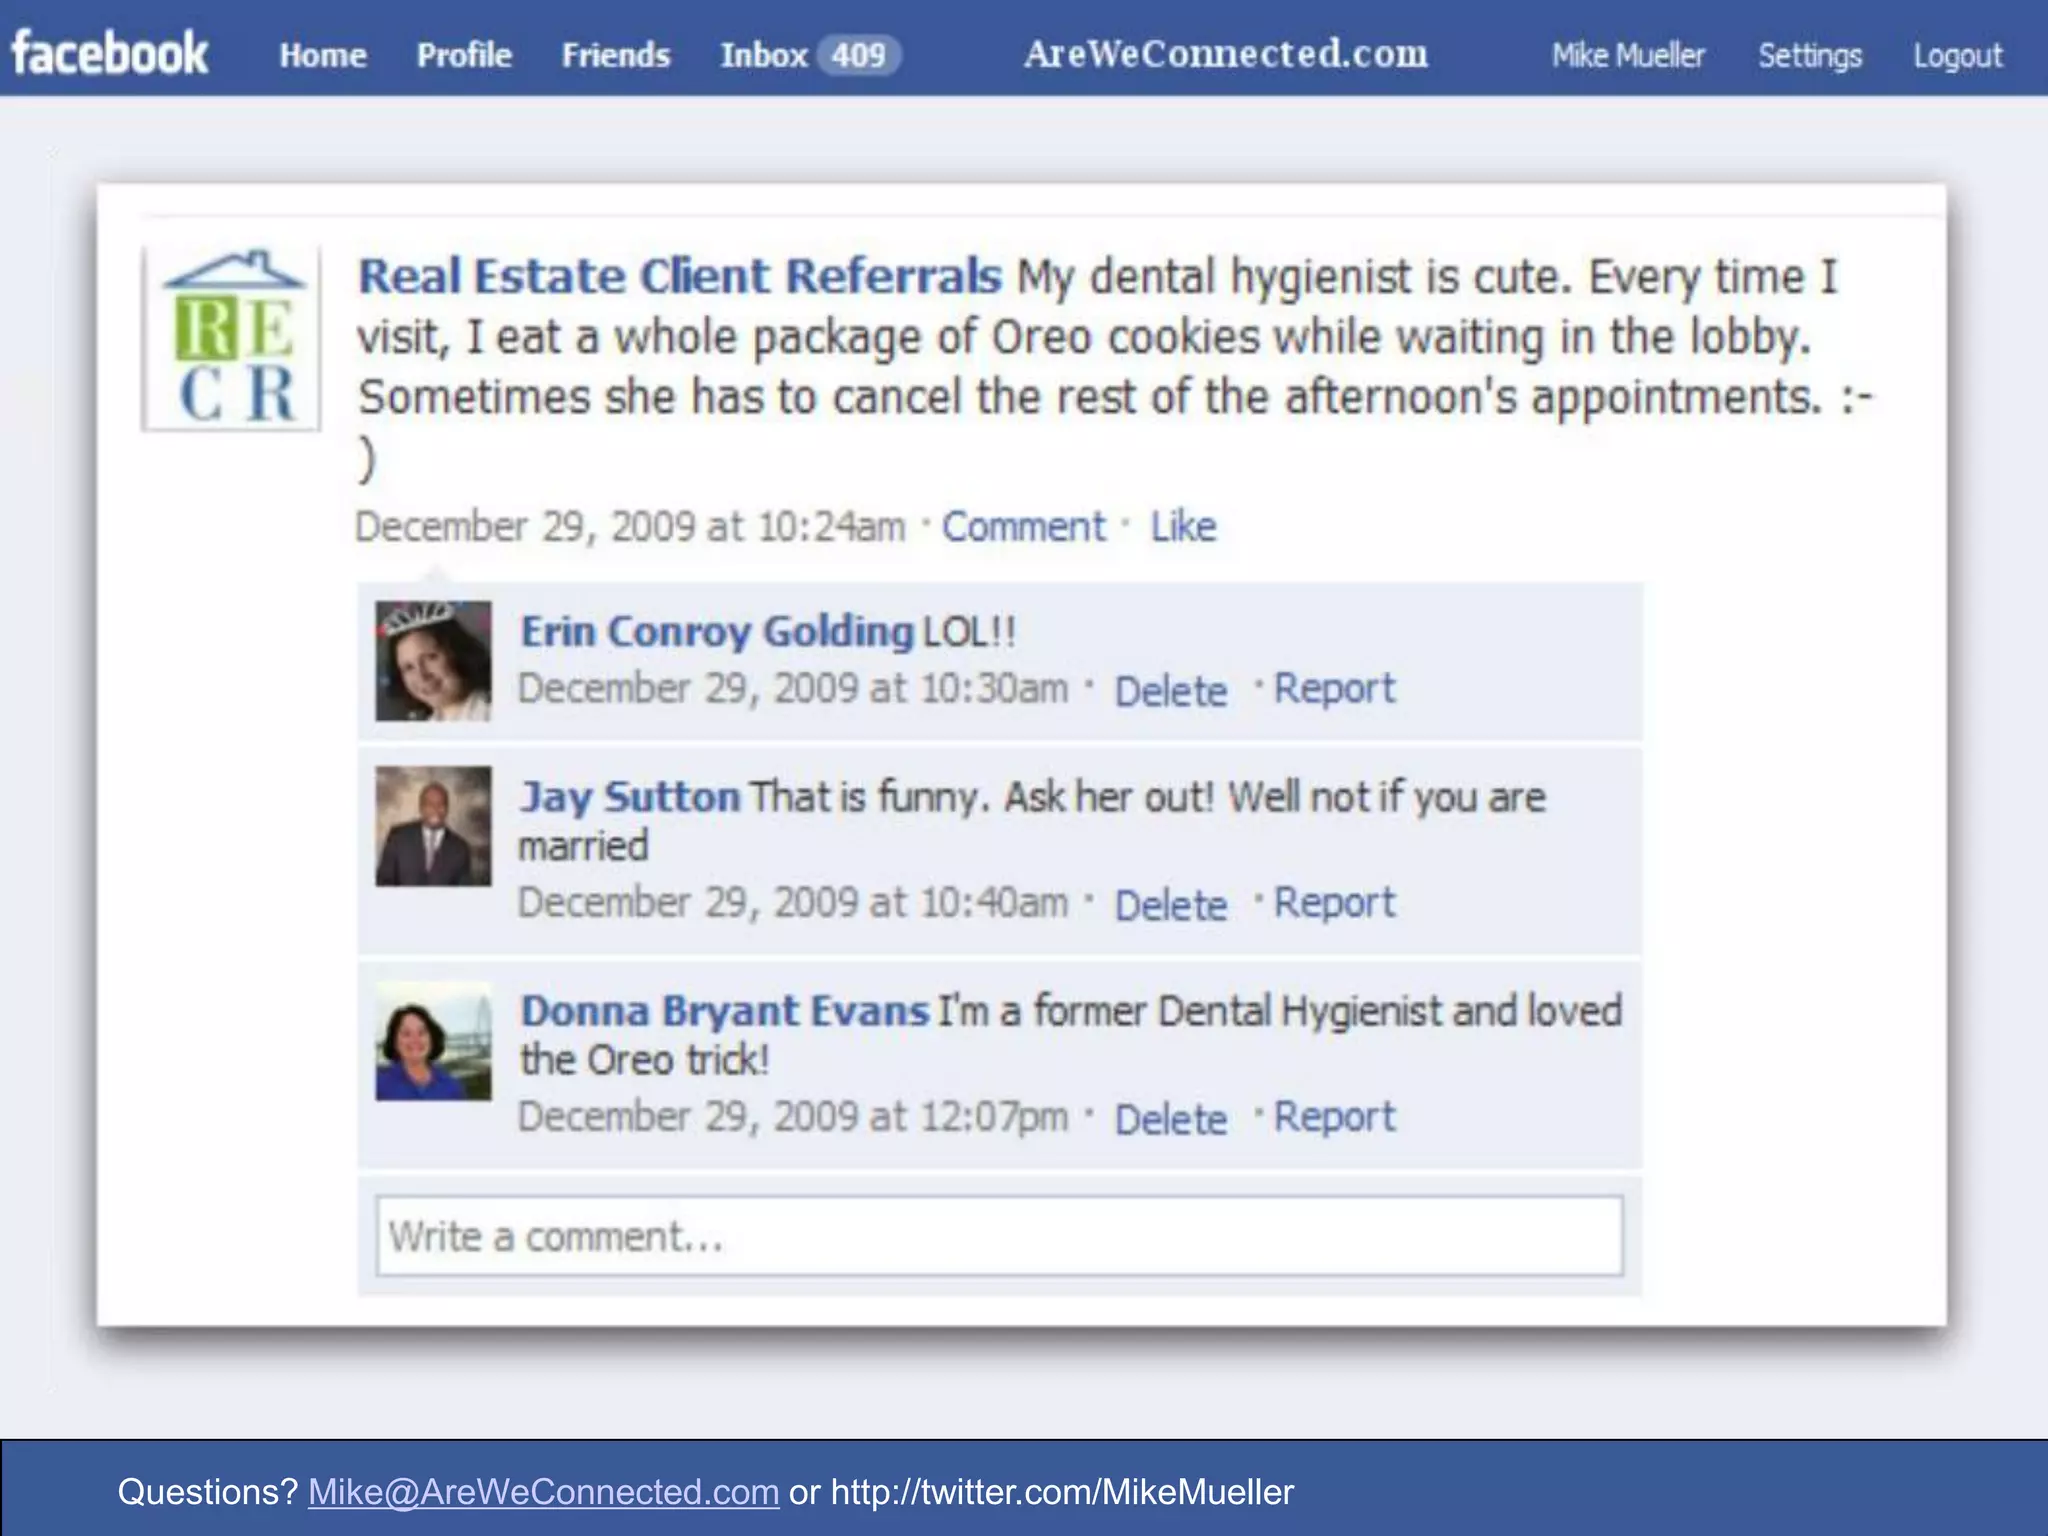
Task: Click the facebook logo
Action: (110, 54)
